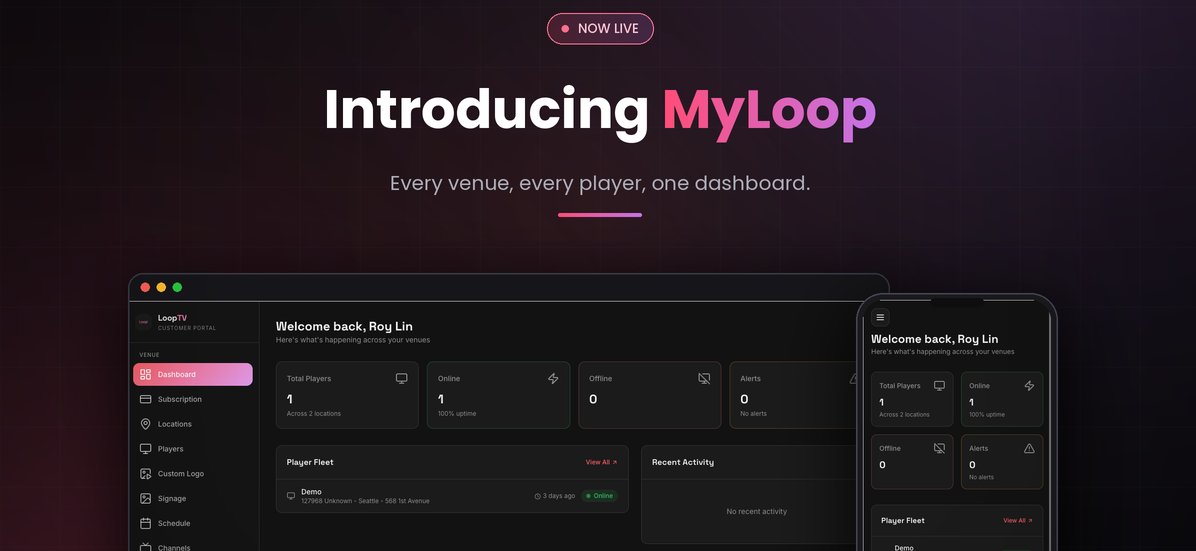Screen dimensions: 1196x551
Task: Click View All in phone Player Fleet
Action: (1018, 520)
